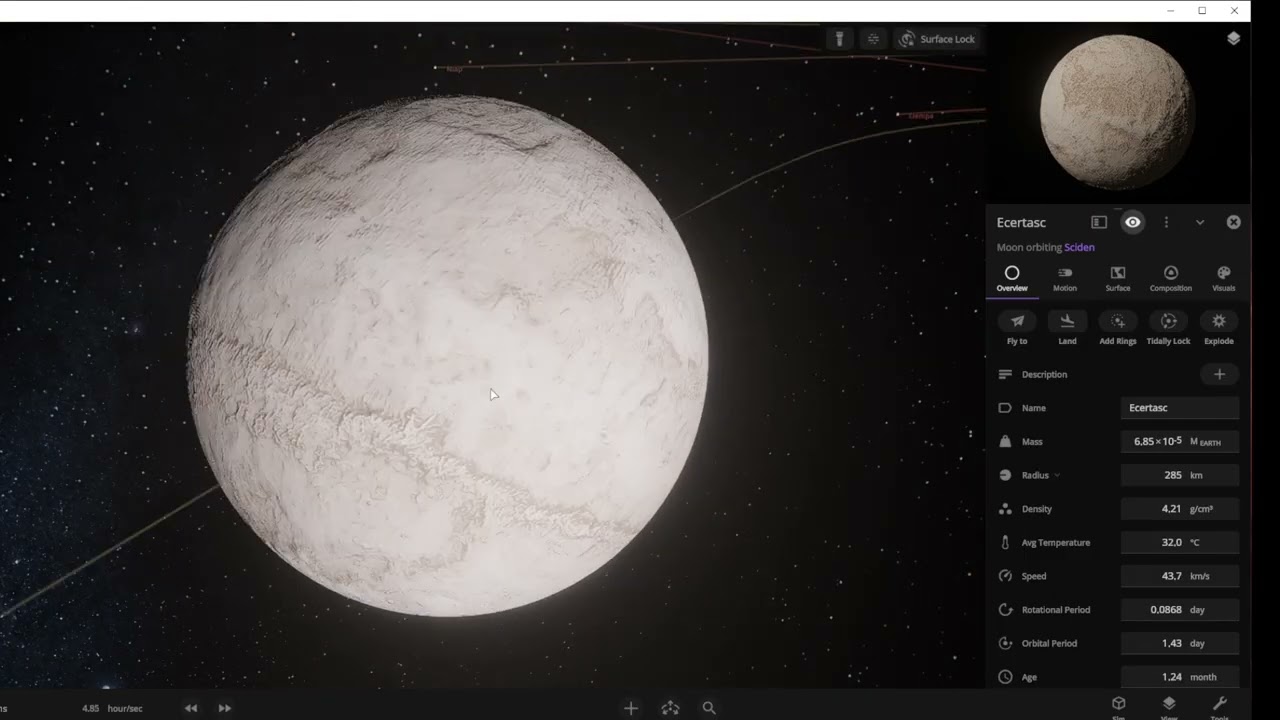Viewport: 1280px width, 720px height.
Task: Click the Fly to button
Action: pos(1017,328)
